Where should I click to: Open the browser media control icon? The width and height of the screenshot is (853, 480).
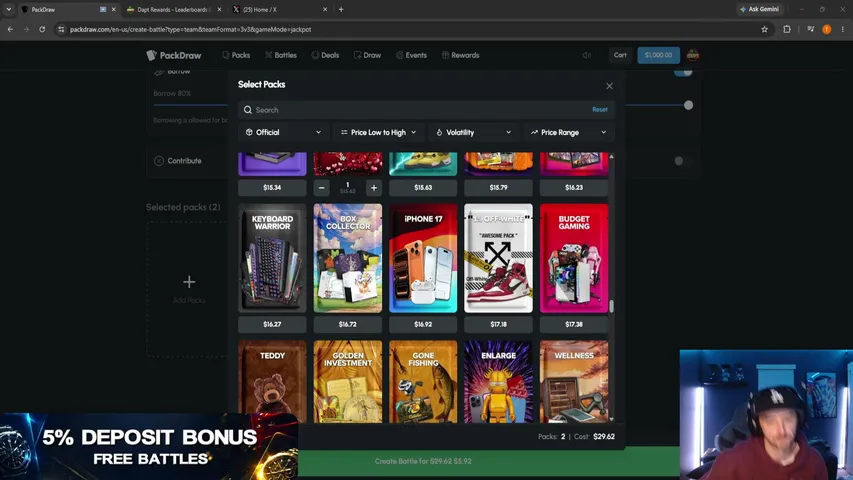tap(811, 29)
